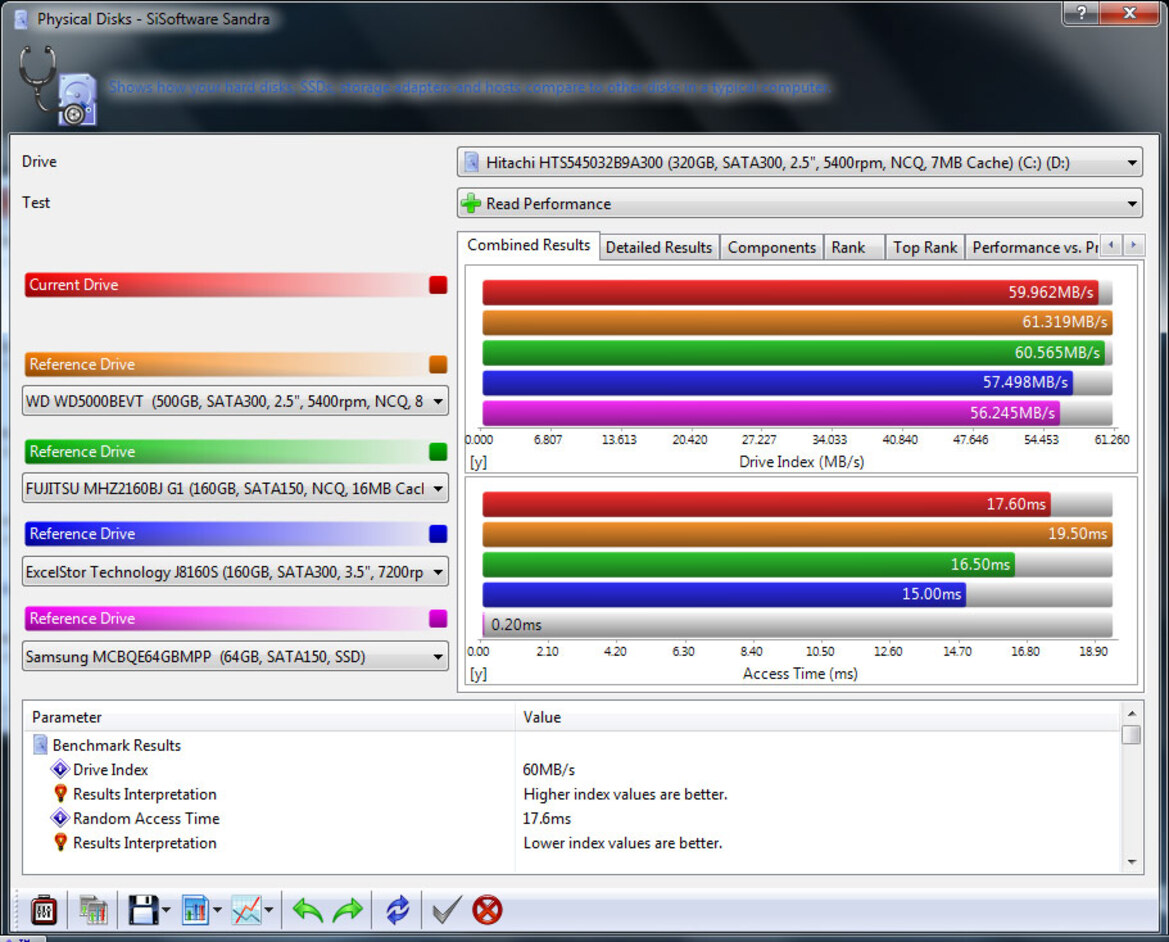Click the magenta Reference Drive color swatch
The height and width of the screenshot is (942, 1169).
click(x=438, y=619)
